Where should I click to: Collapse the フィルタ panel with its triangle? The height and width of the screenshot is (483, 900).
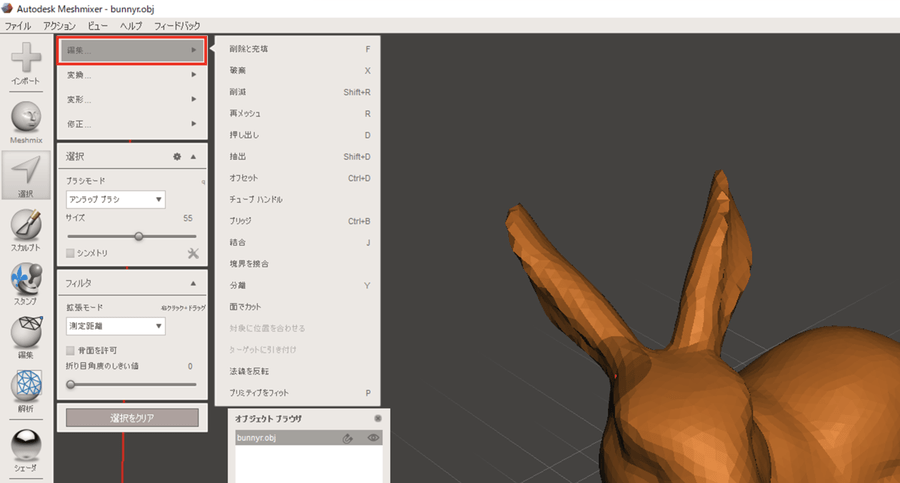coord(193,284)
